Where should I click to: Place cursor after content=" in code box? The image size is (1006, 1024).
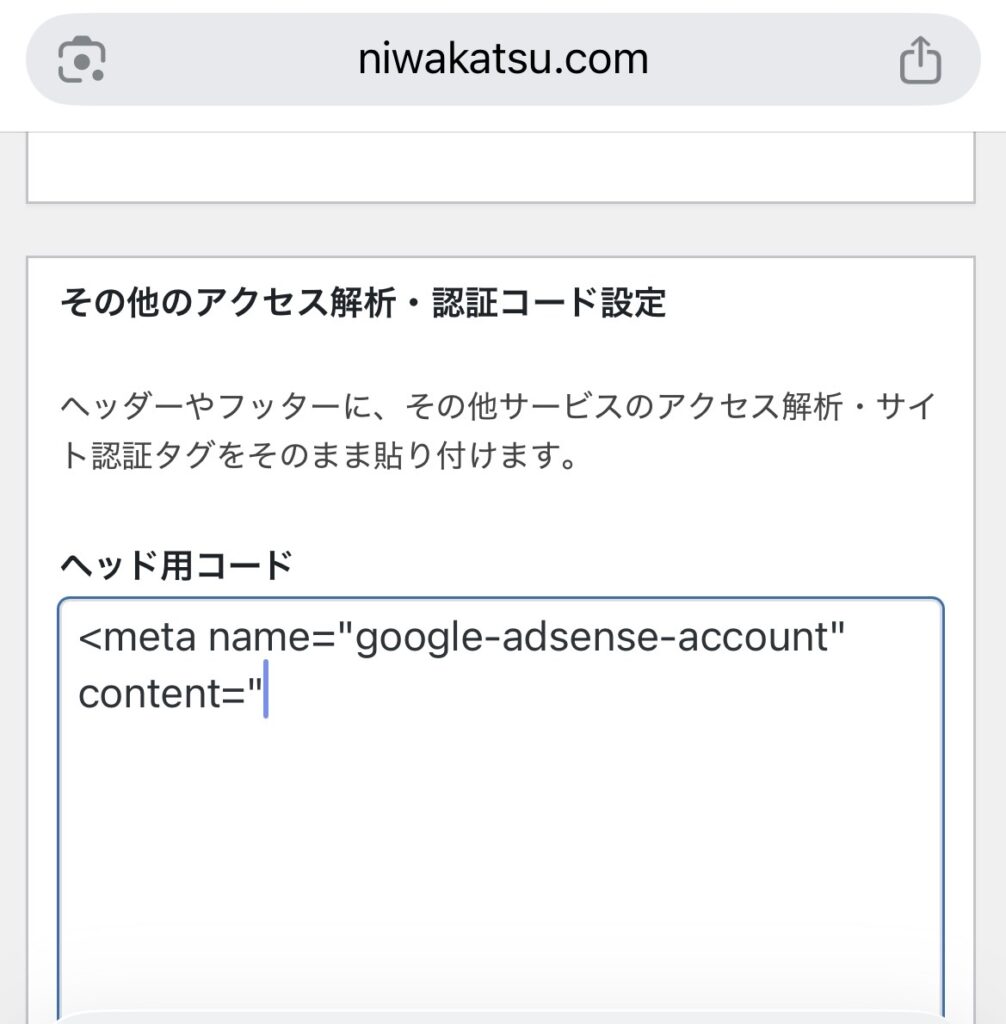tap(266, 694)
